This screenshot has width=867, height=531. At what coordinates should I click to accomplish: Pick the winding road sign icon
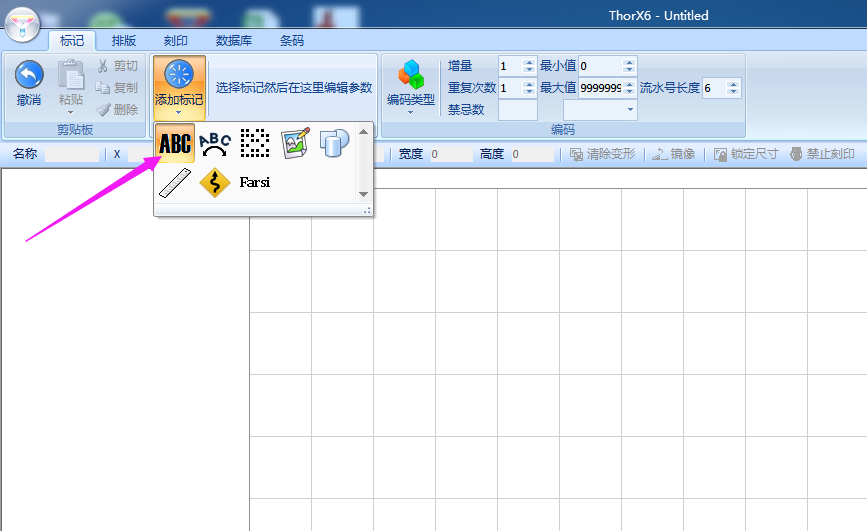tap(215, 183)
